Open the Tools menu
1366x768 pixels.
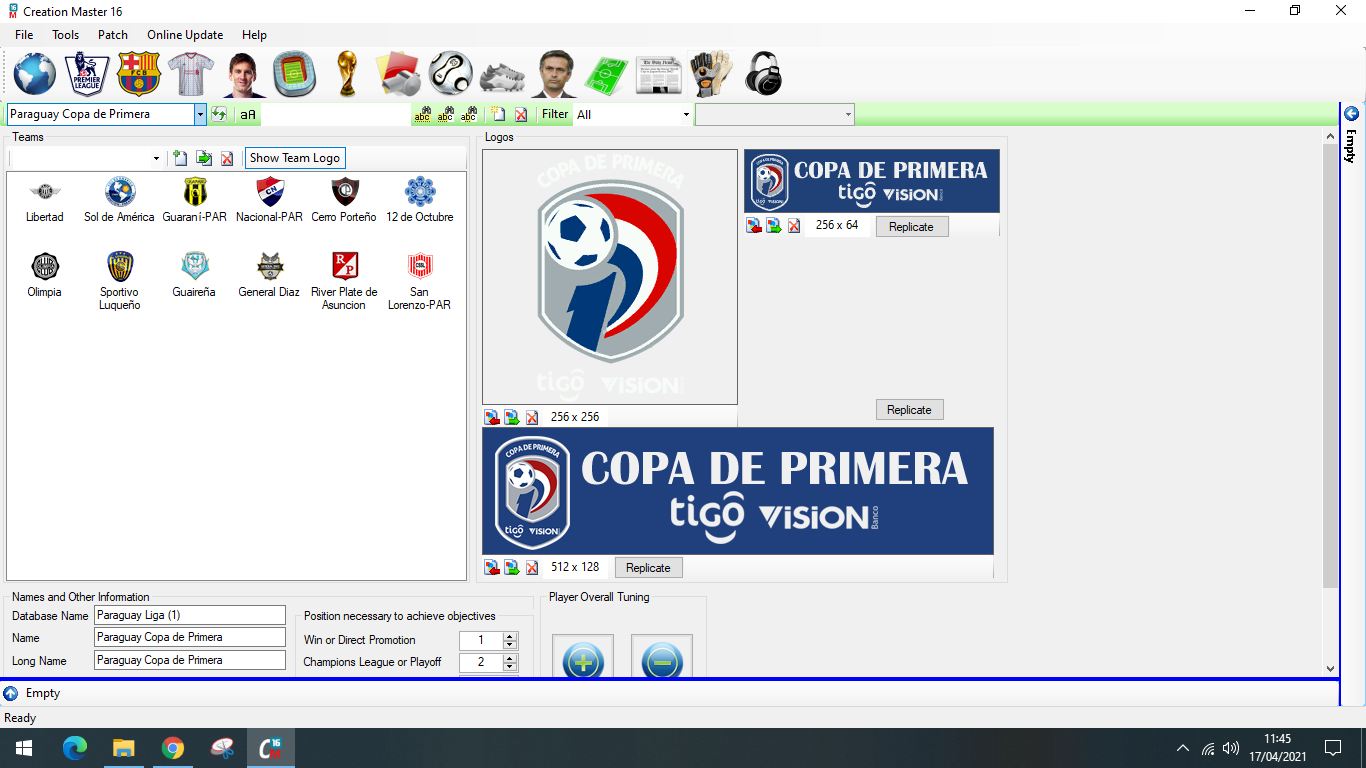66,35
